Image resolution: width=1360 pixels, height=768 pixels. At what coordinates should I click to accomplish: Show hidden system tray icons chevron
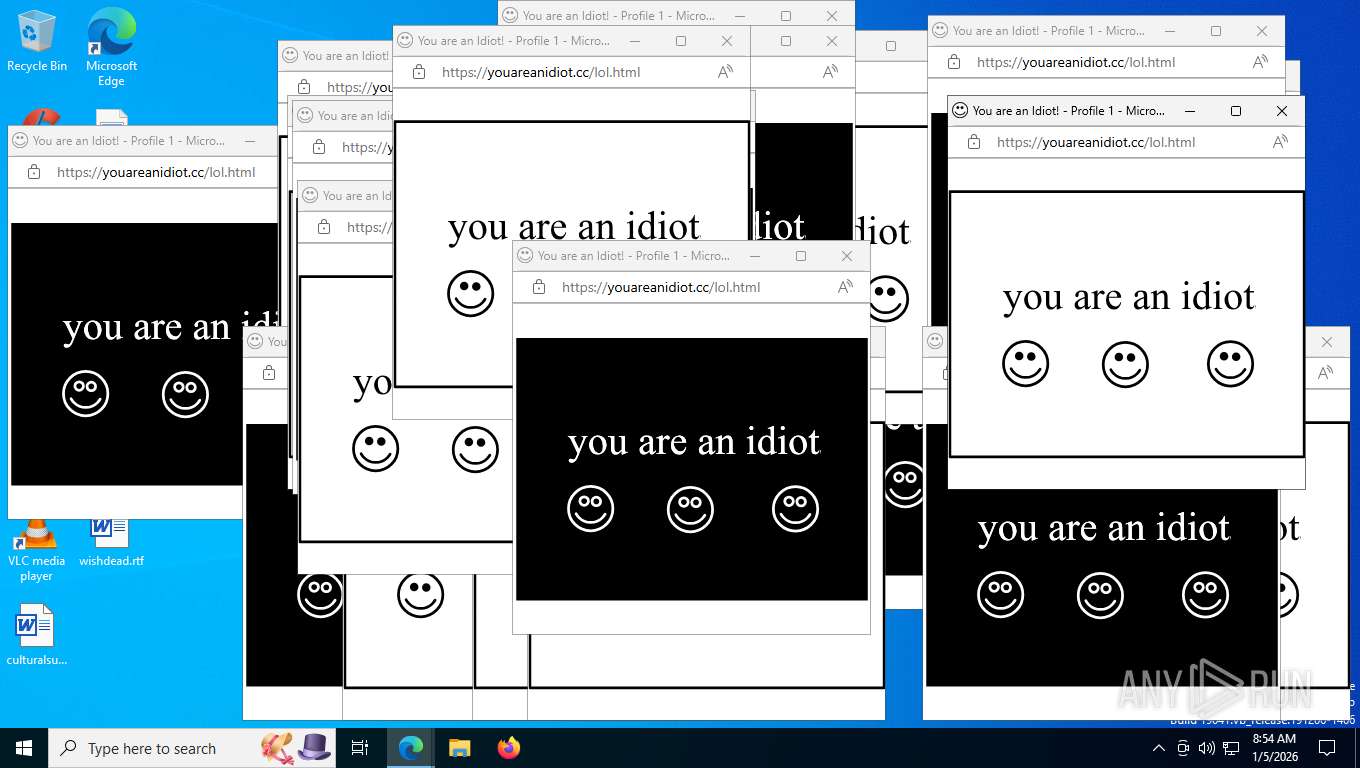pos(1159,748)
